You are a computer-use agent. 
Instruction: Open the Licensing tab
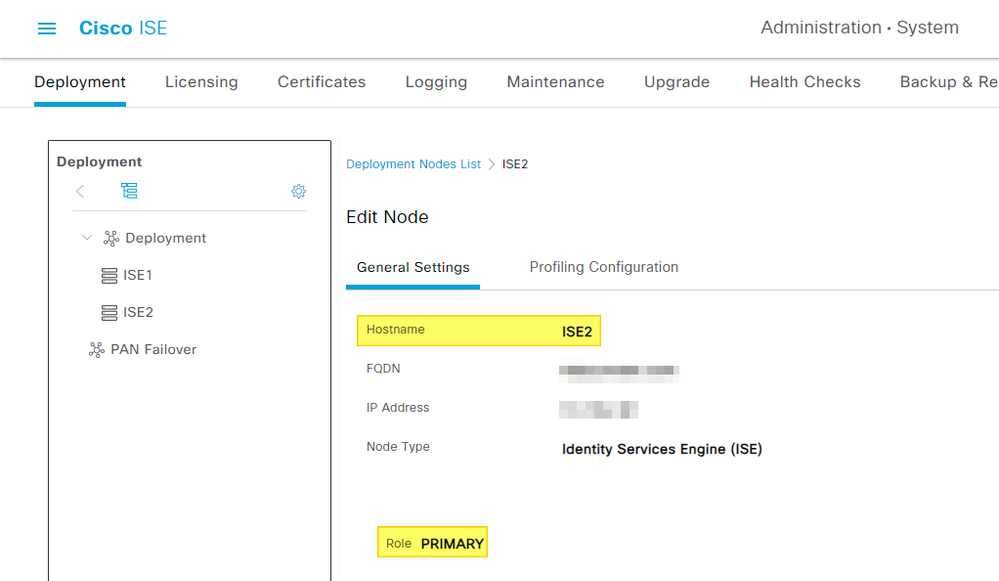tap(201, 82)
